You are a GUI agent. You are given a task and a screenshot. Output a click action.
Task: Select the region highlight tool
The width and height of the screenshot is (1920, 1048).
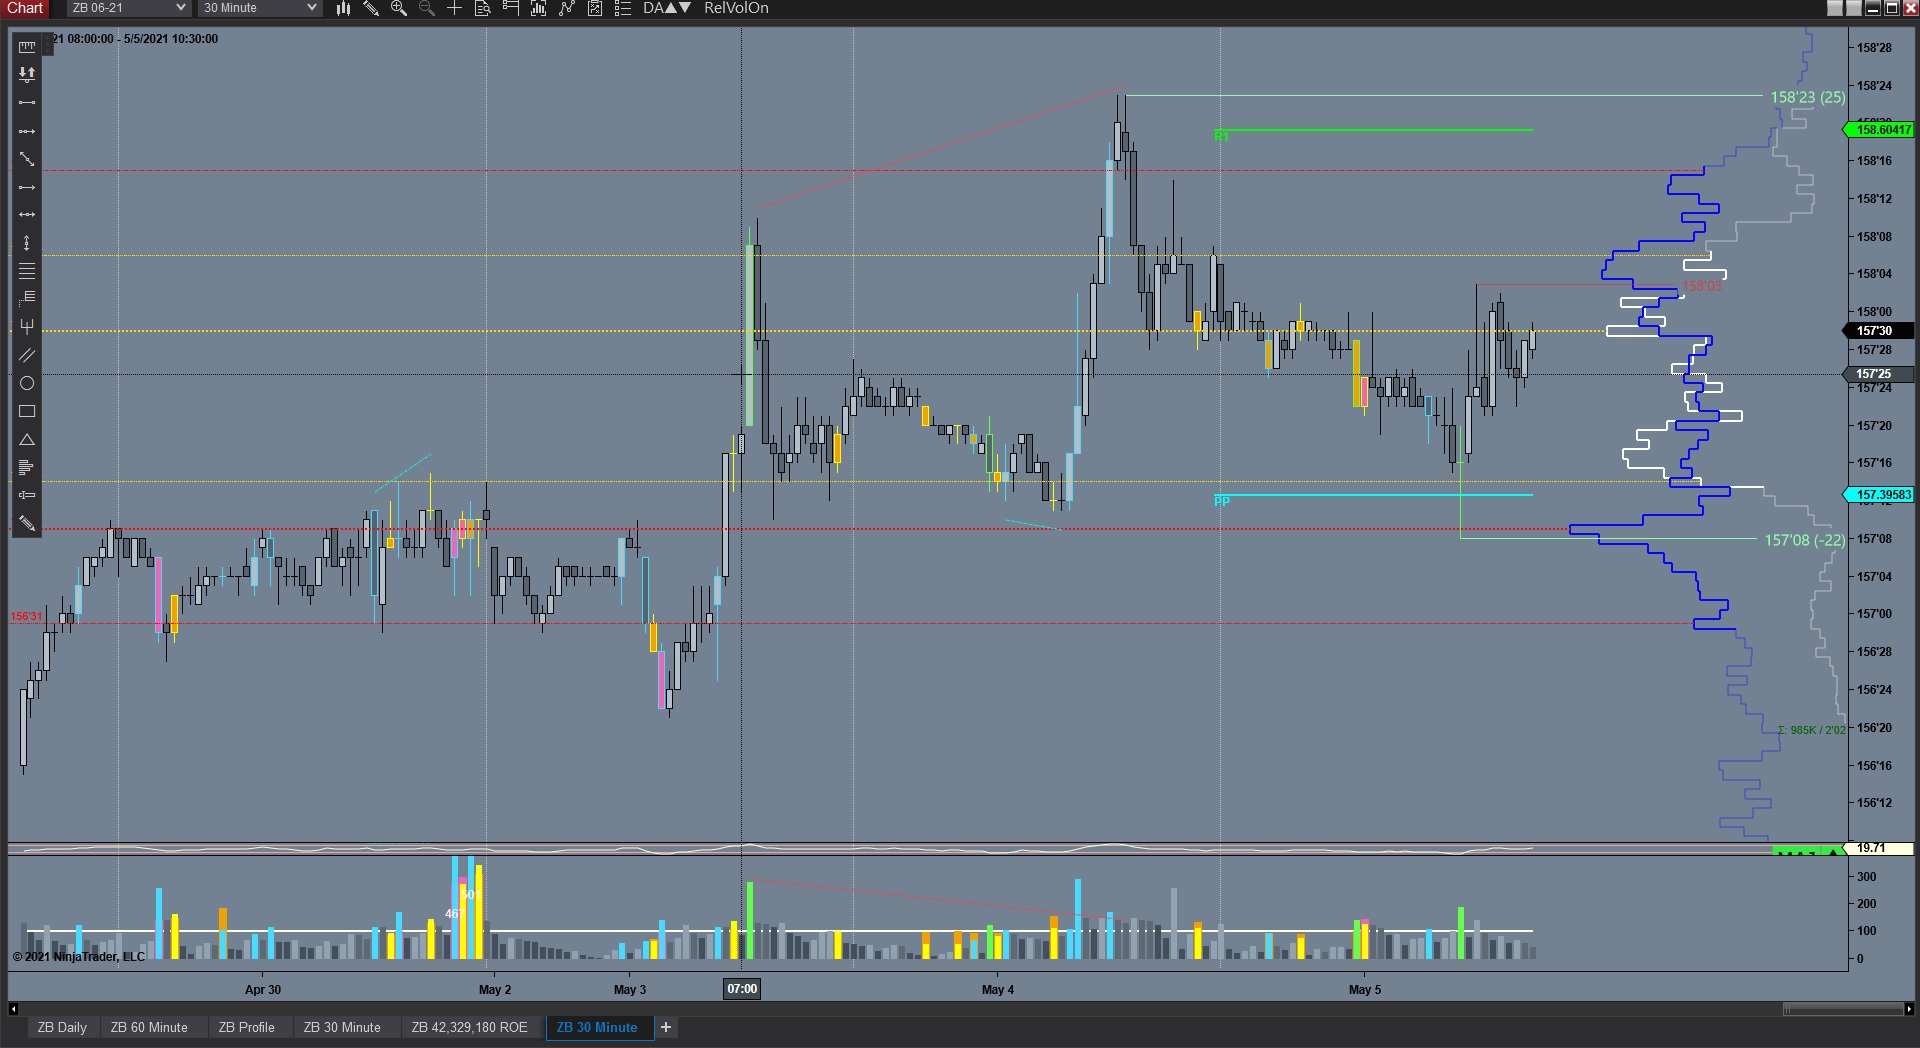coord(27,495)
